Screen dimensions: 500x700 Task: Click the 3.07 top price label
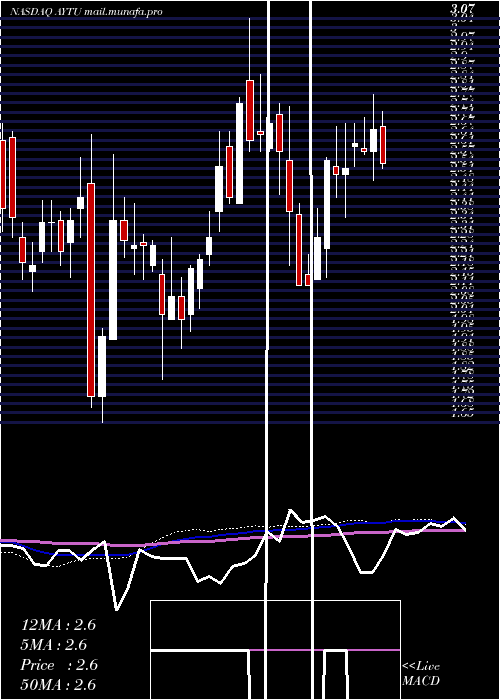click(462, 8)
